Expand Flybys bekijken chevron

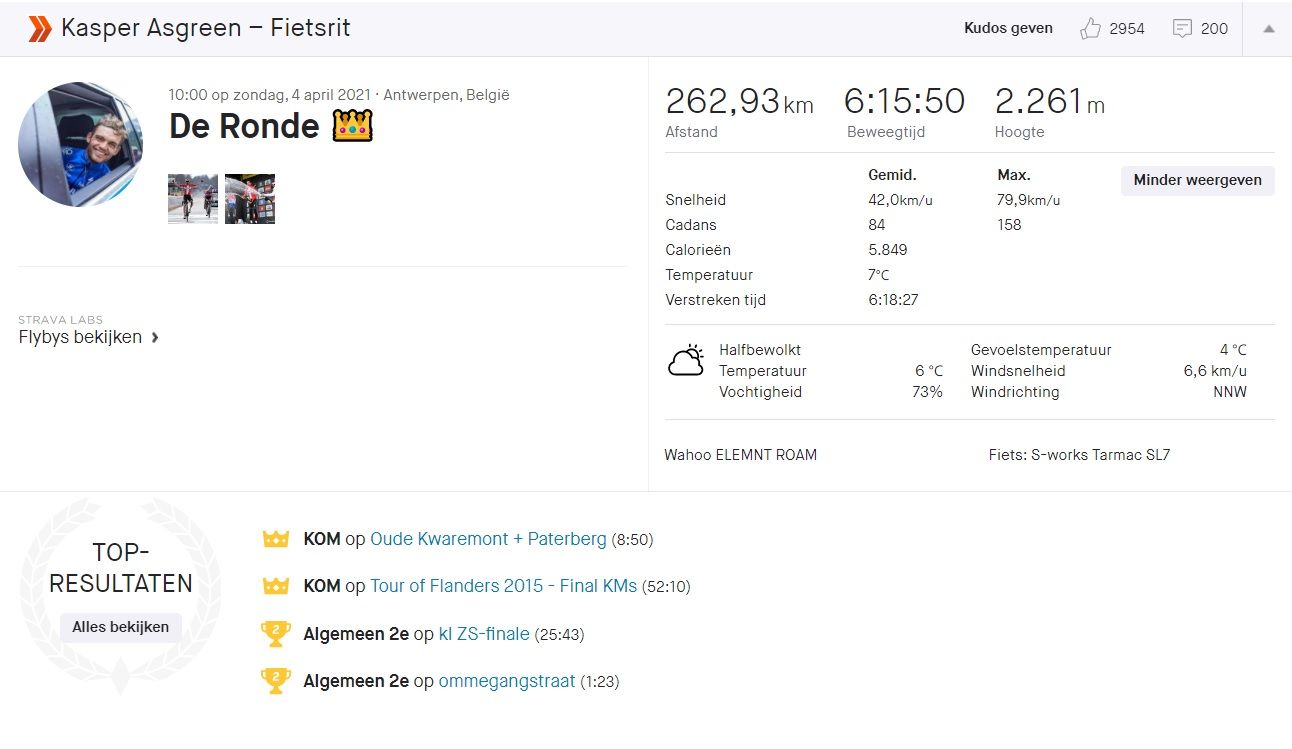155,338
